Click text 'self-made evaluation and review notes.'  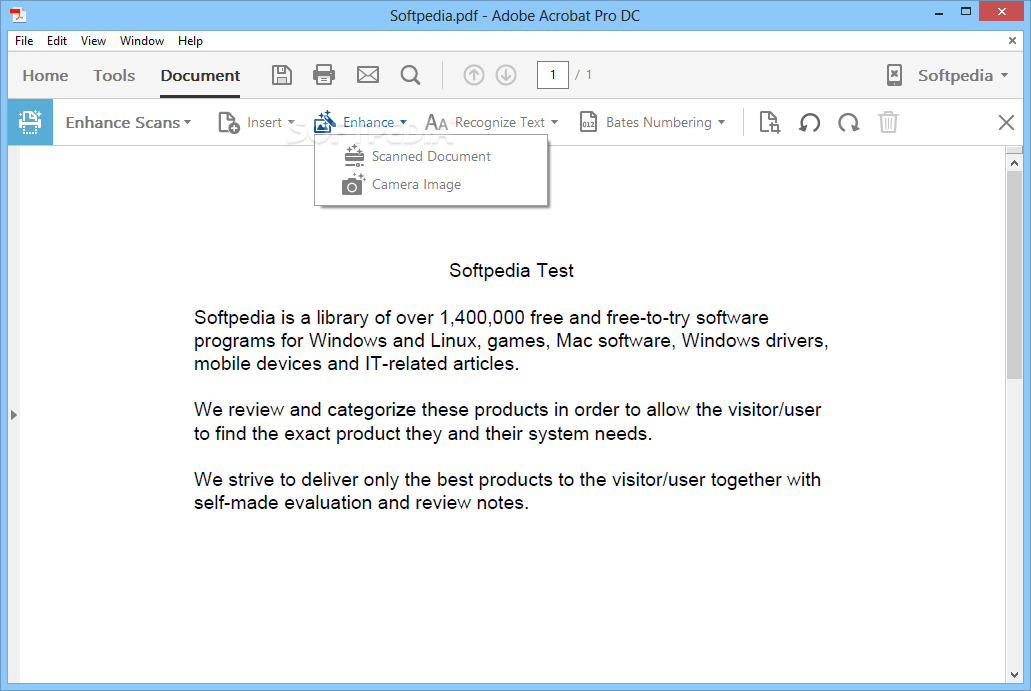(x=361, y=503)
